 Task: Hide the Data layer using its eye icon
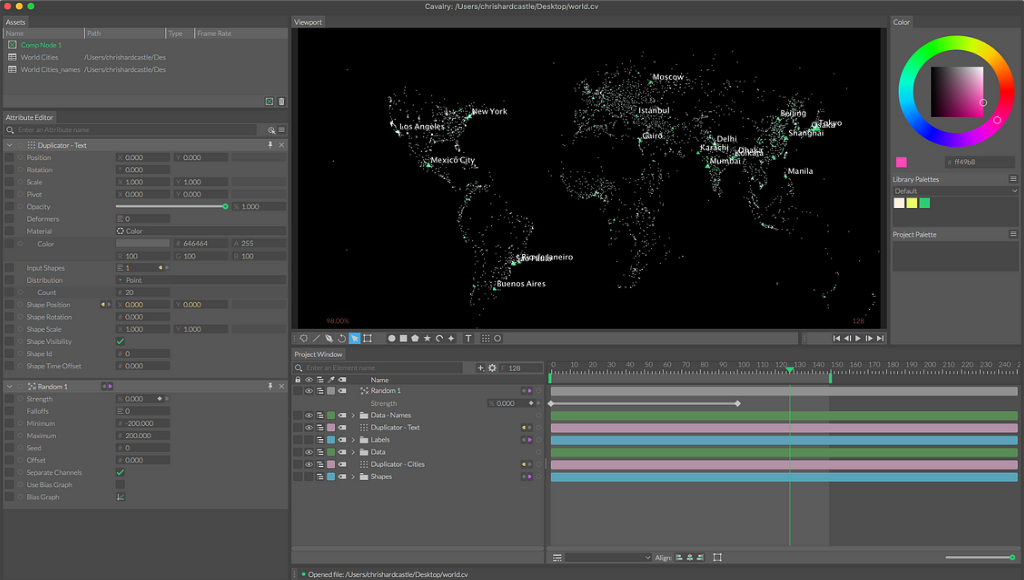[309, 452]
